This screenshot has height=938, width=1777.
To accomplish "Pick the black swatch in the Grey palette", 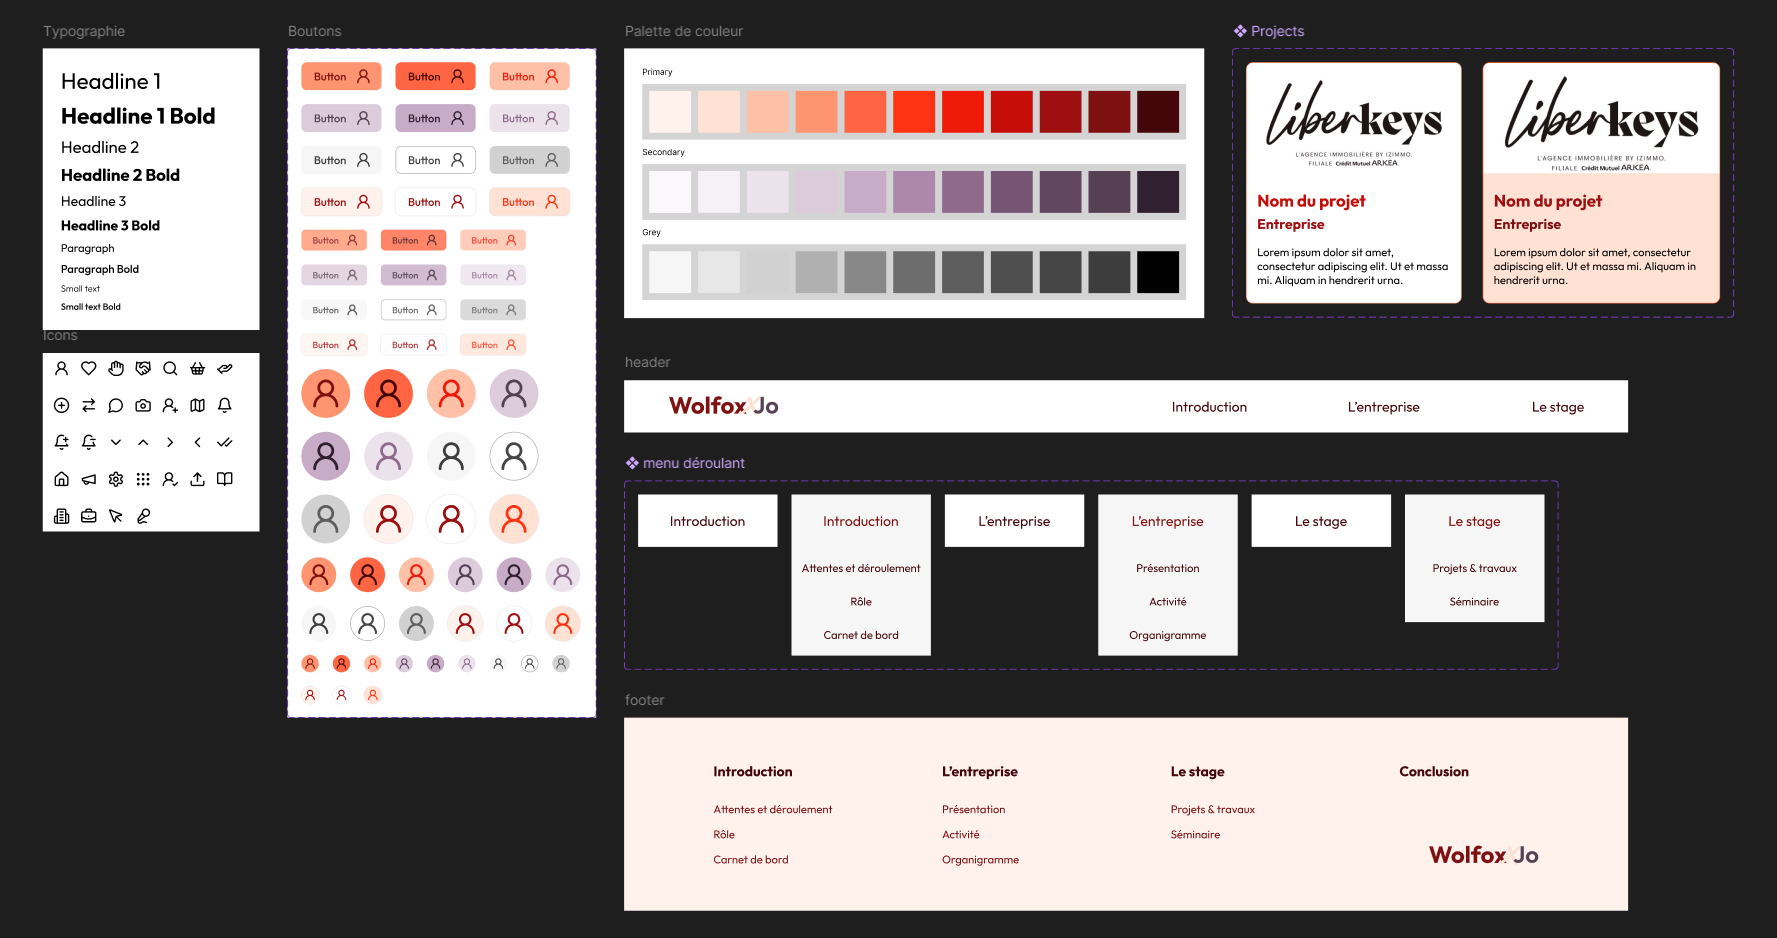I will tap(1158, 272).
